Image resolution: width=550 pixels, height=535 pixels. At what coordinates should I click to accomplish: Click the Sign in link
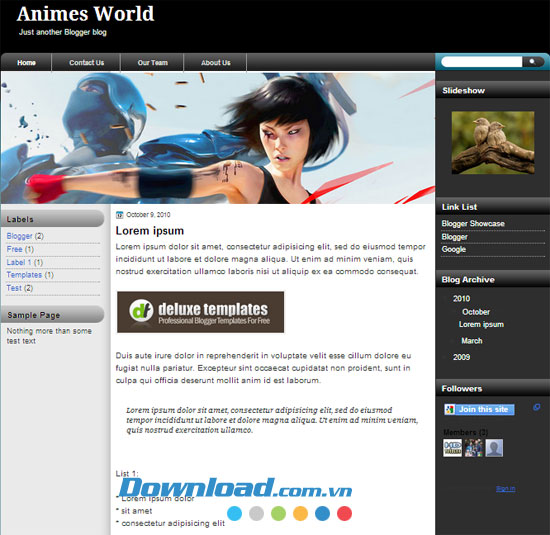pos(505,489)
